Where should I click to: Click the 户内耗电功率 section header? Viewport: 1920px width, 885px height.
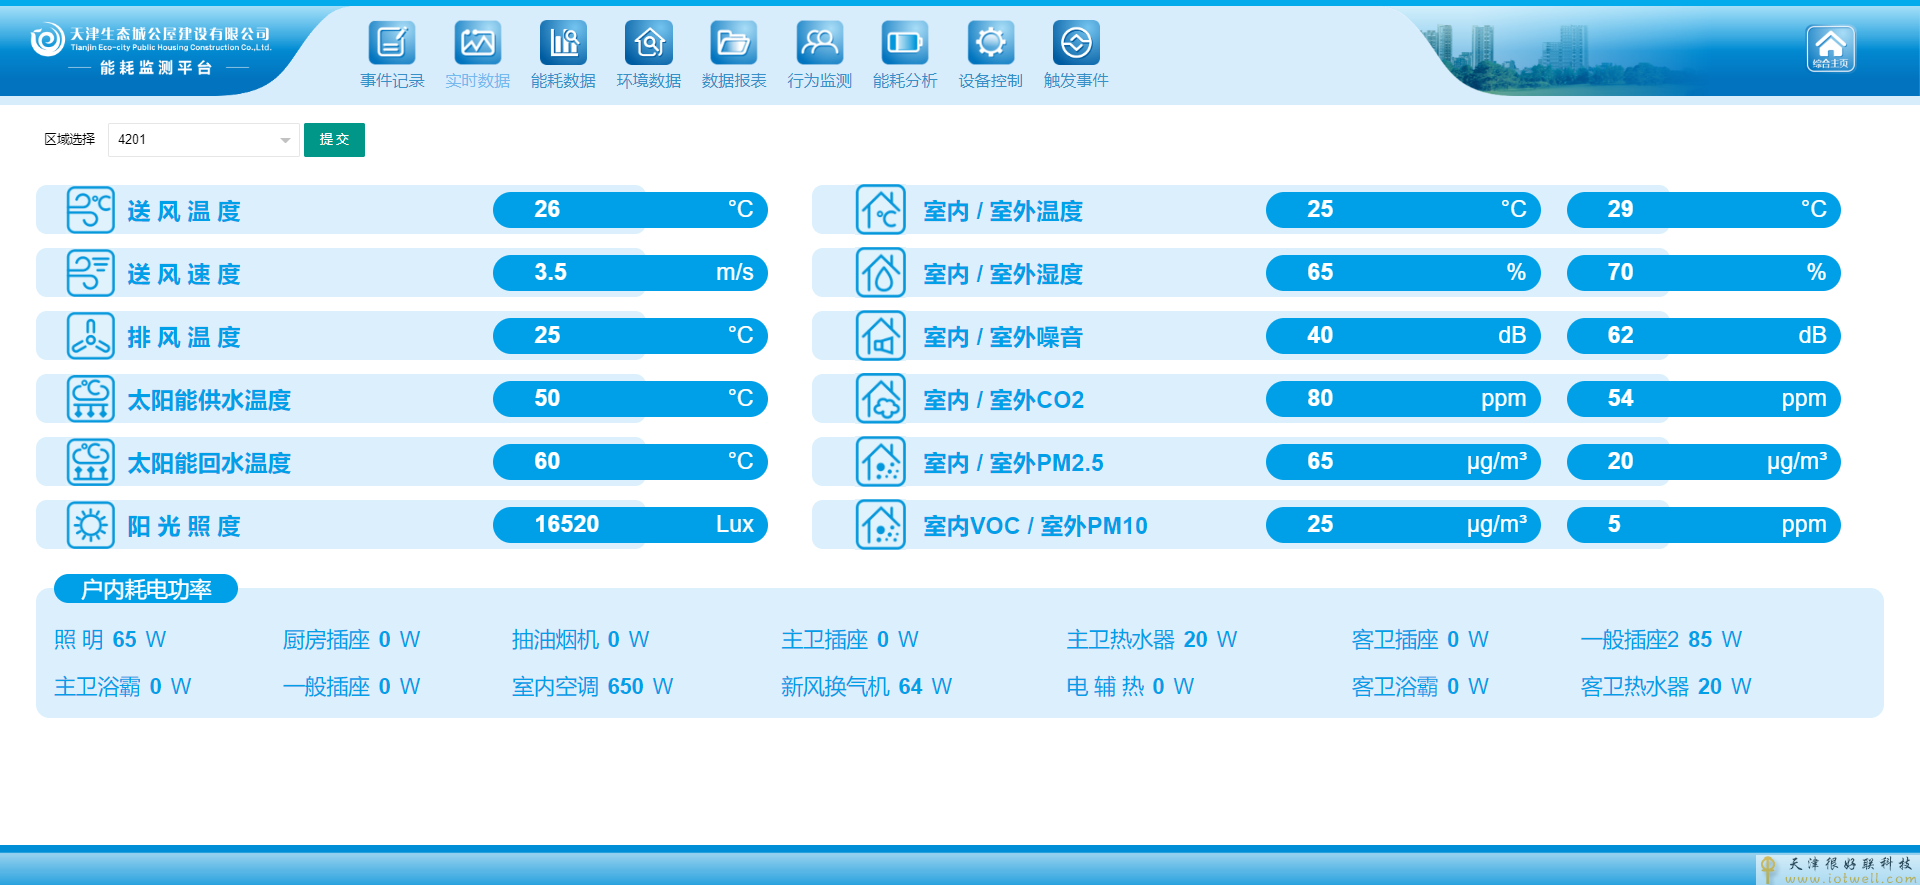(x=146, y=589)
